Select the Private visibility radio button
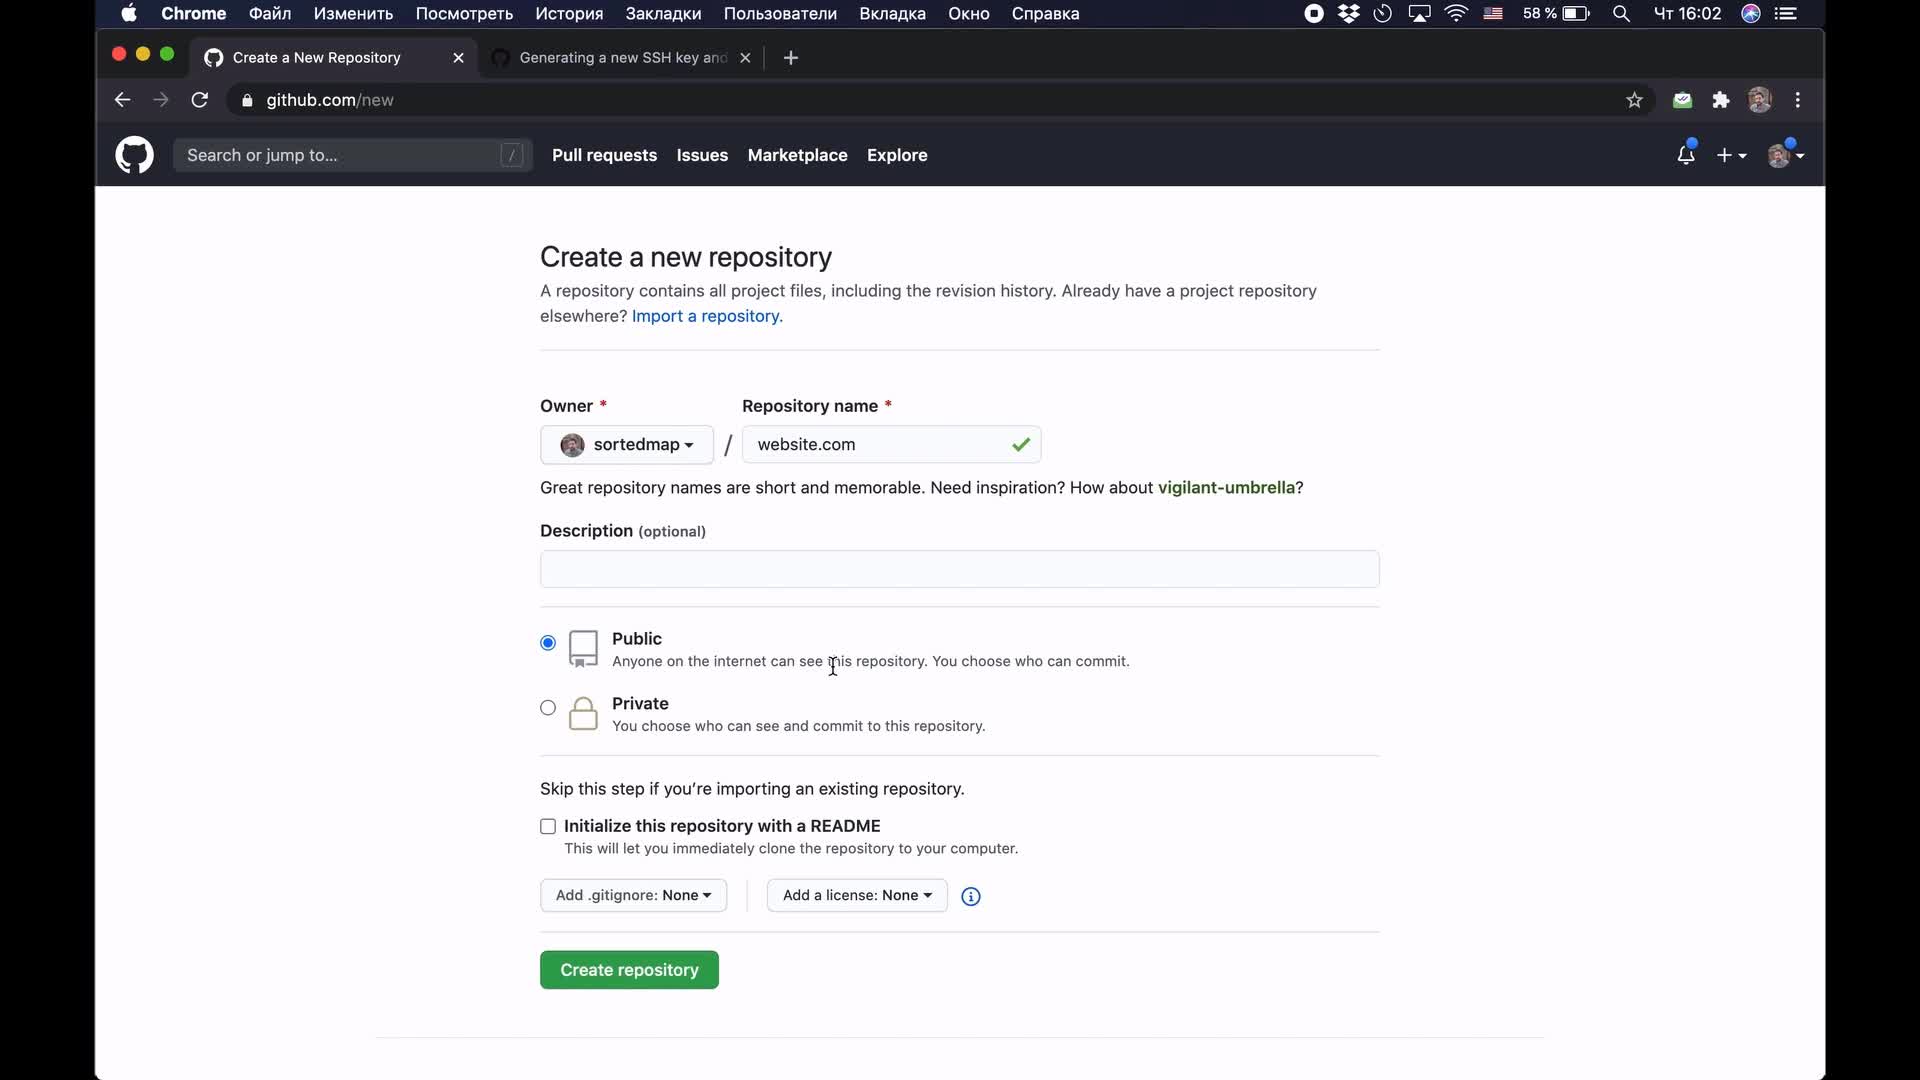1920x1080 pixels. 548,708
